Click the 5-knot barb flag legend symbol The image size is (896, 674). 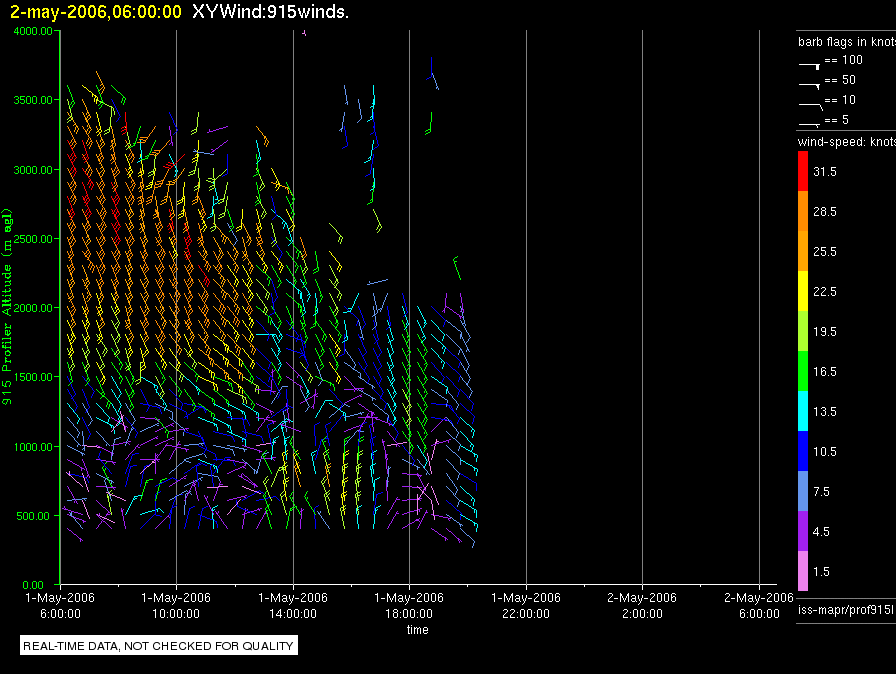(x=810, y=122)
